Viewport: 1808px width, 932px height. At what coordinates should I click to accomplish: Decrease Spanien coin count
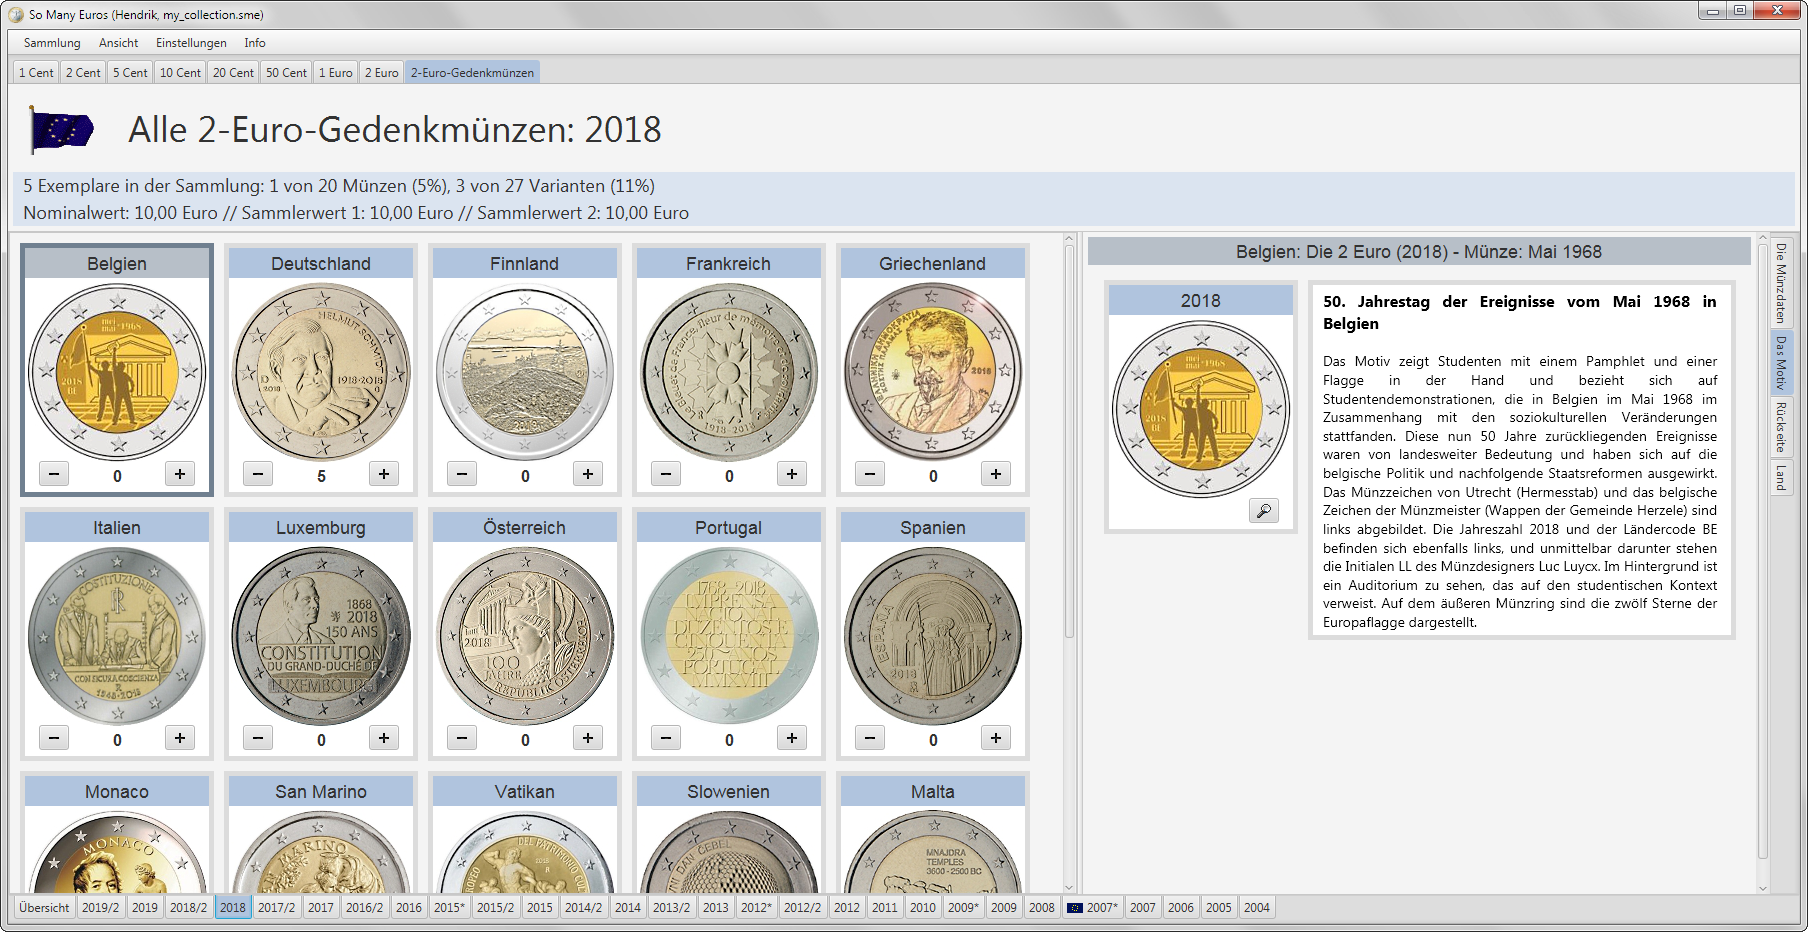870,738
